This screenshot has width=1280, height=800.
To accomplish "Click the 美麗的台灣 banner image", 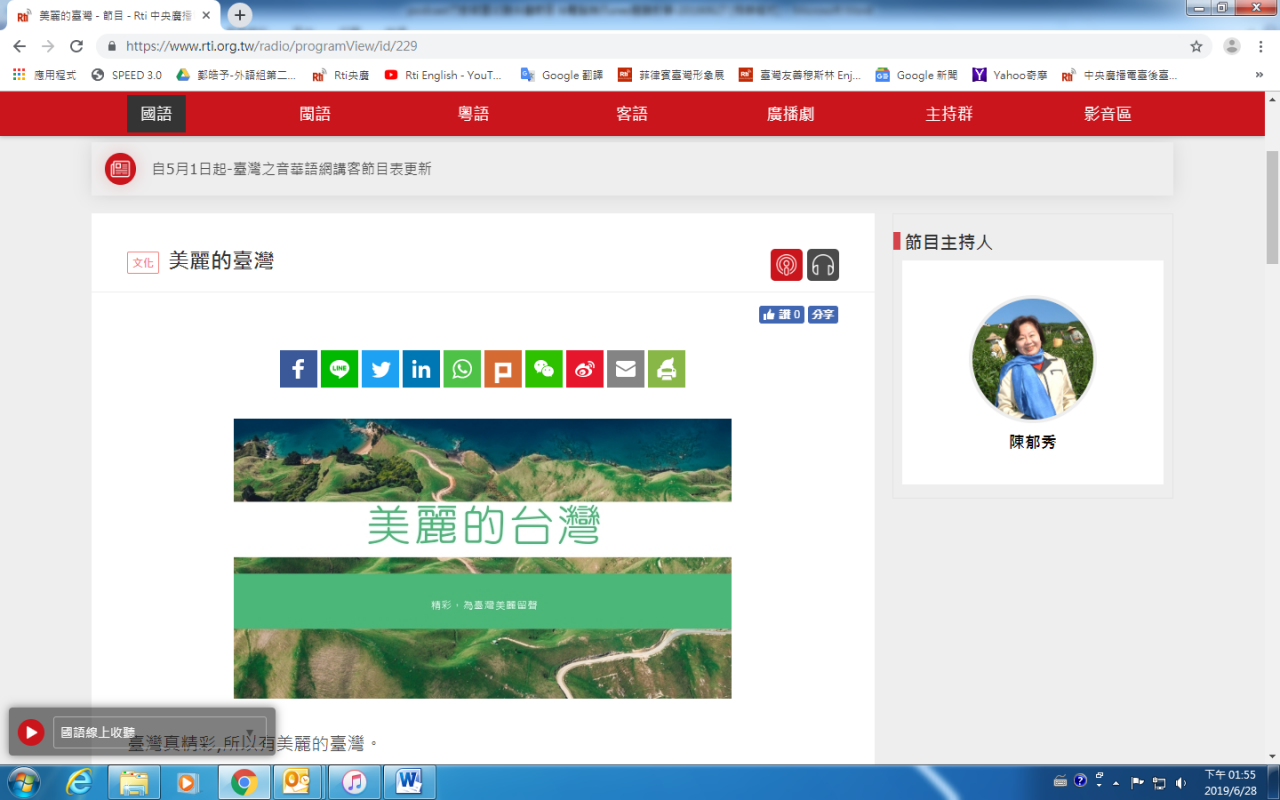I will (483, 558).
